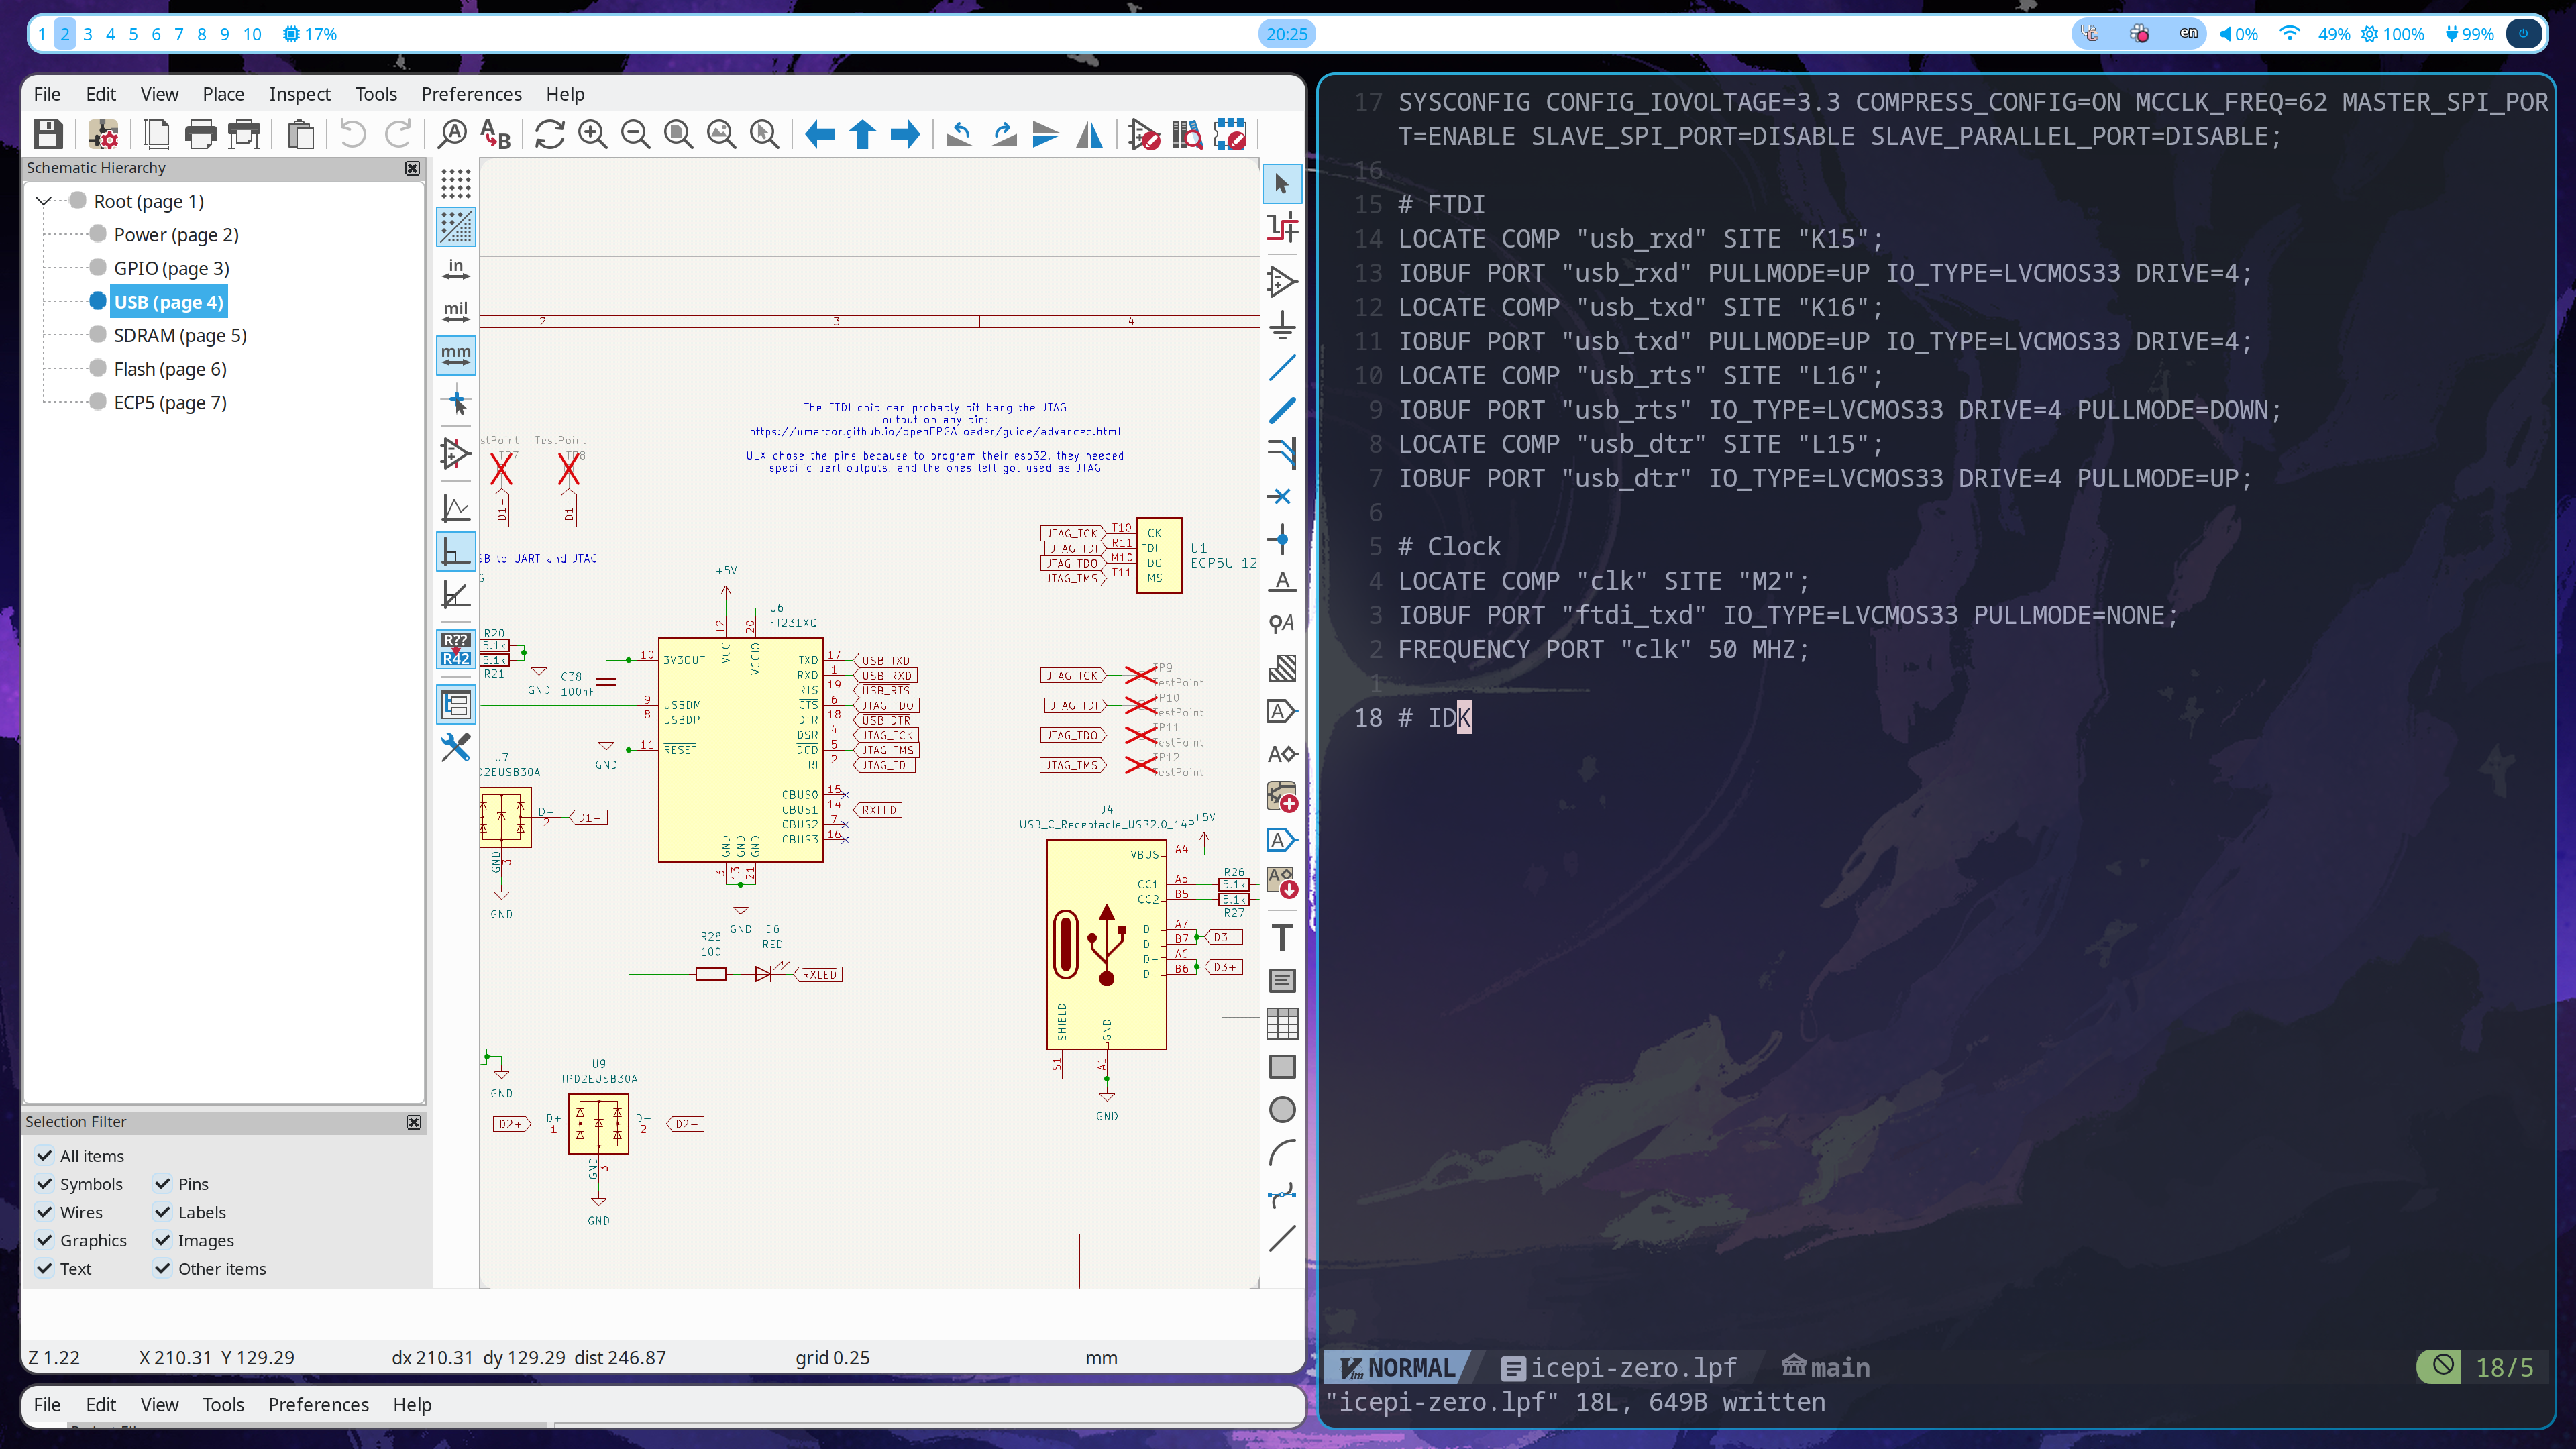Image resolution: width=2576 pixels, height=1449 pixels.
Task: Undo the last edit
Action: [353, 134]
